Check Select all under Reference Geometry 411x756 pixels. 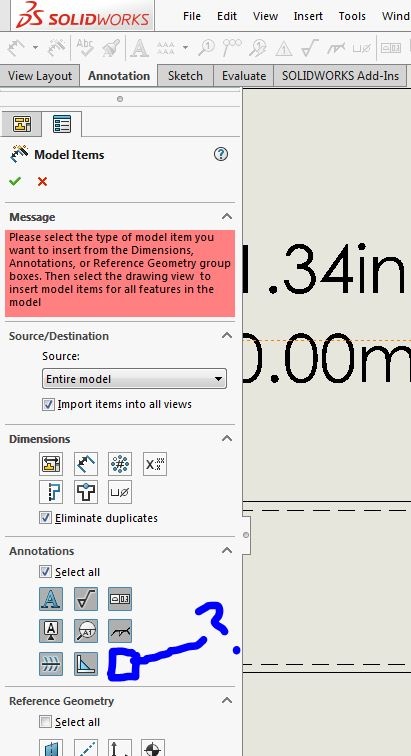click(x=45, y=722)
